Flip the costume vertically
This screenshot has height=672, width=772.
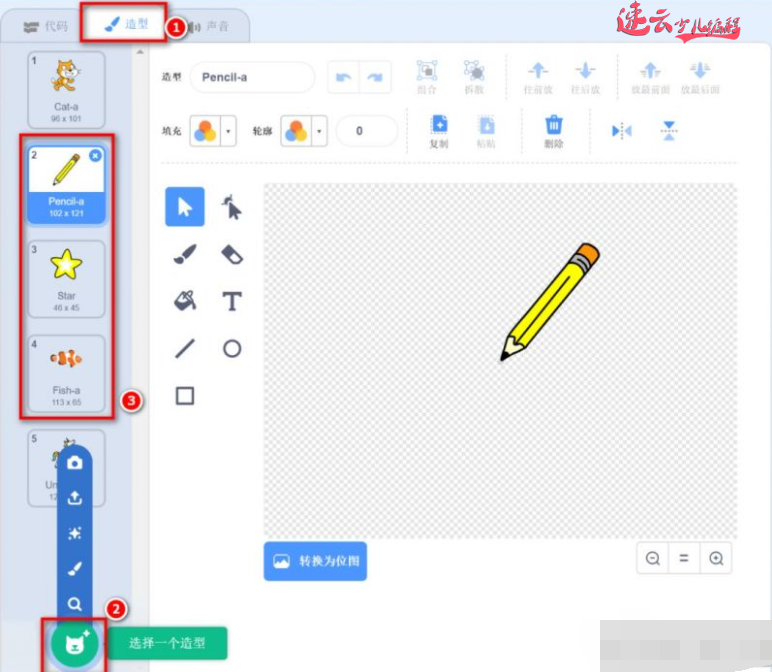pyautogui.click(x=670, y=131)
